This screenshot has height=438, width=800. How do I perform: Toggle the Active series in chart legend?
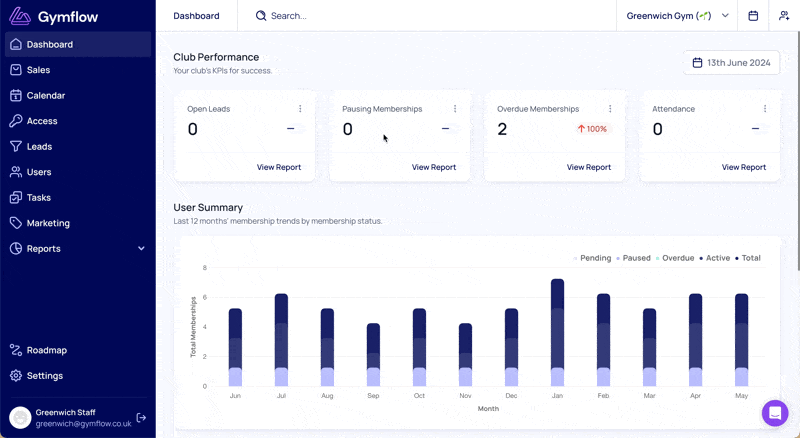(x=714, y=258)
